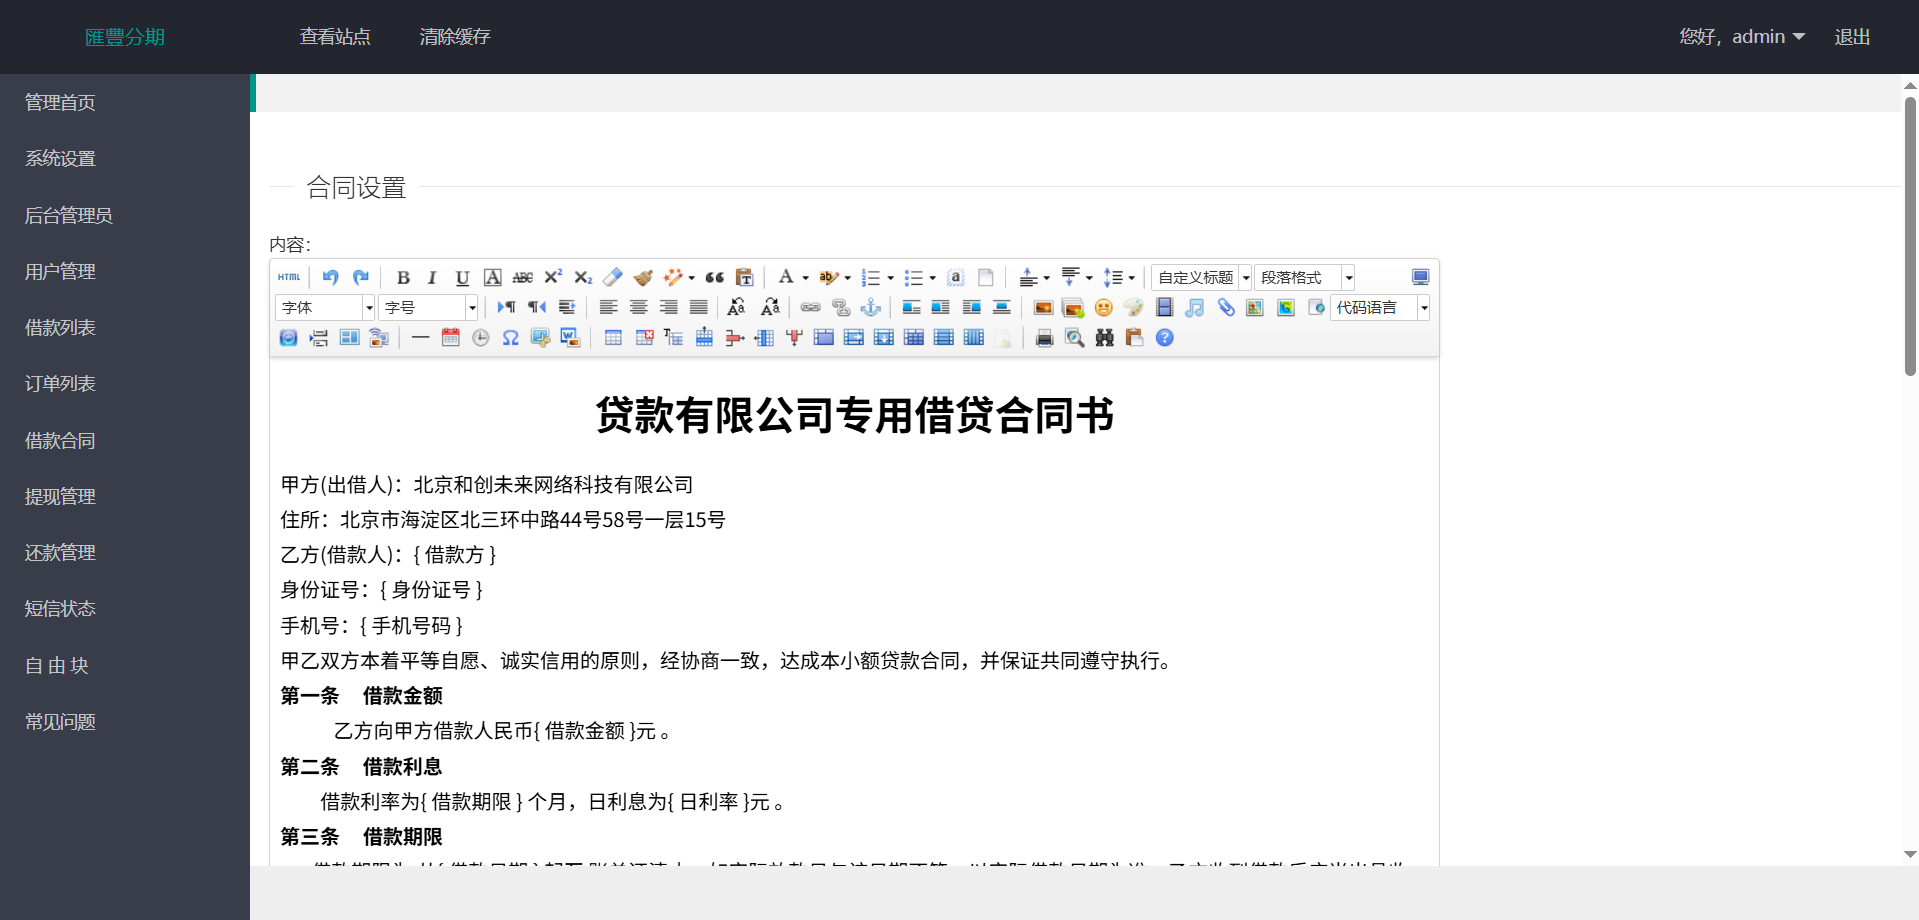Toggle underline formatting
The width and height of the screenshot is (1919, 920).
coord(462,278)
